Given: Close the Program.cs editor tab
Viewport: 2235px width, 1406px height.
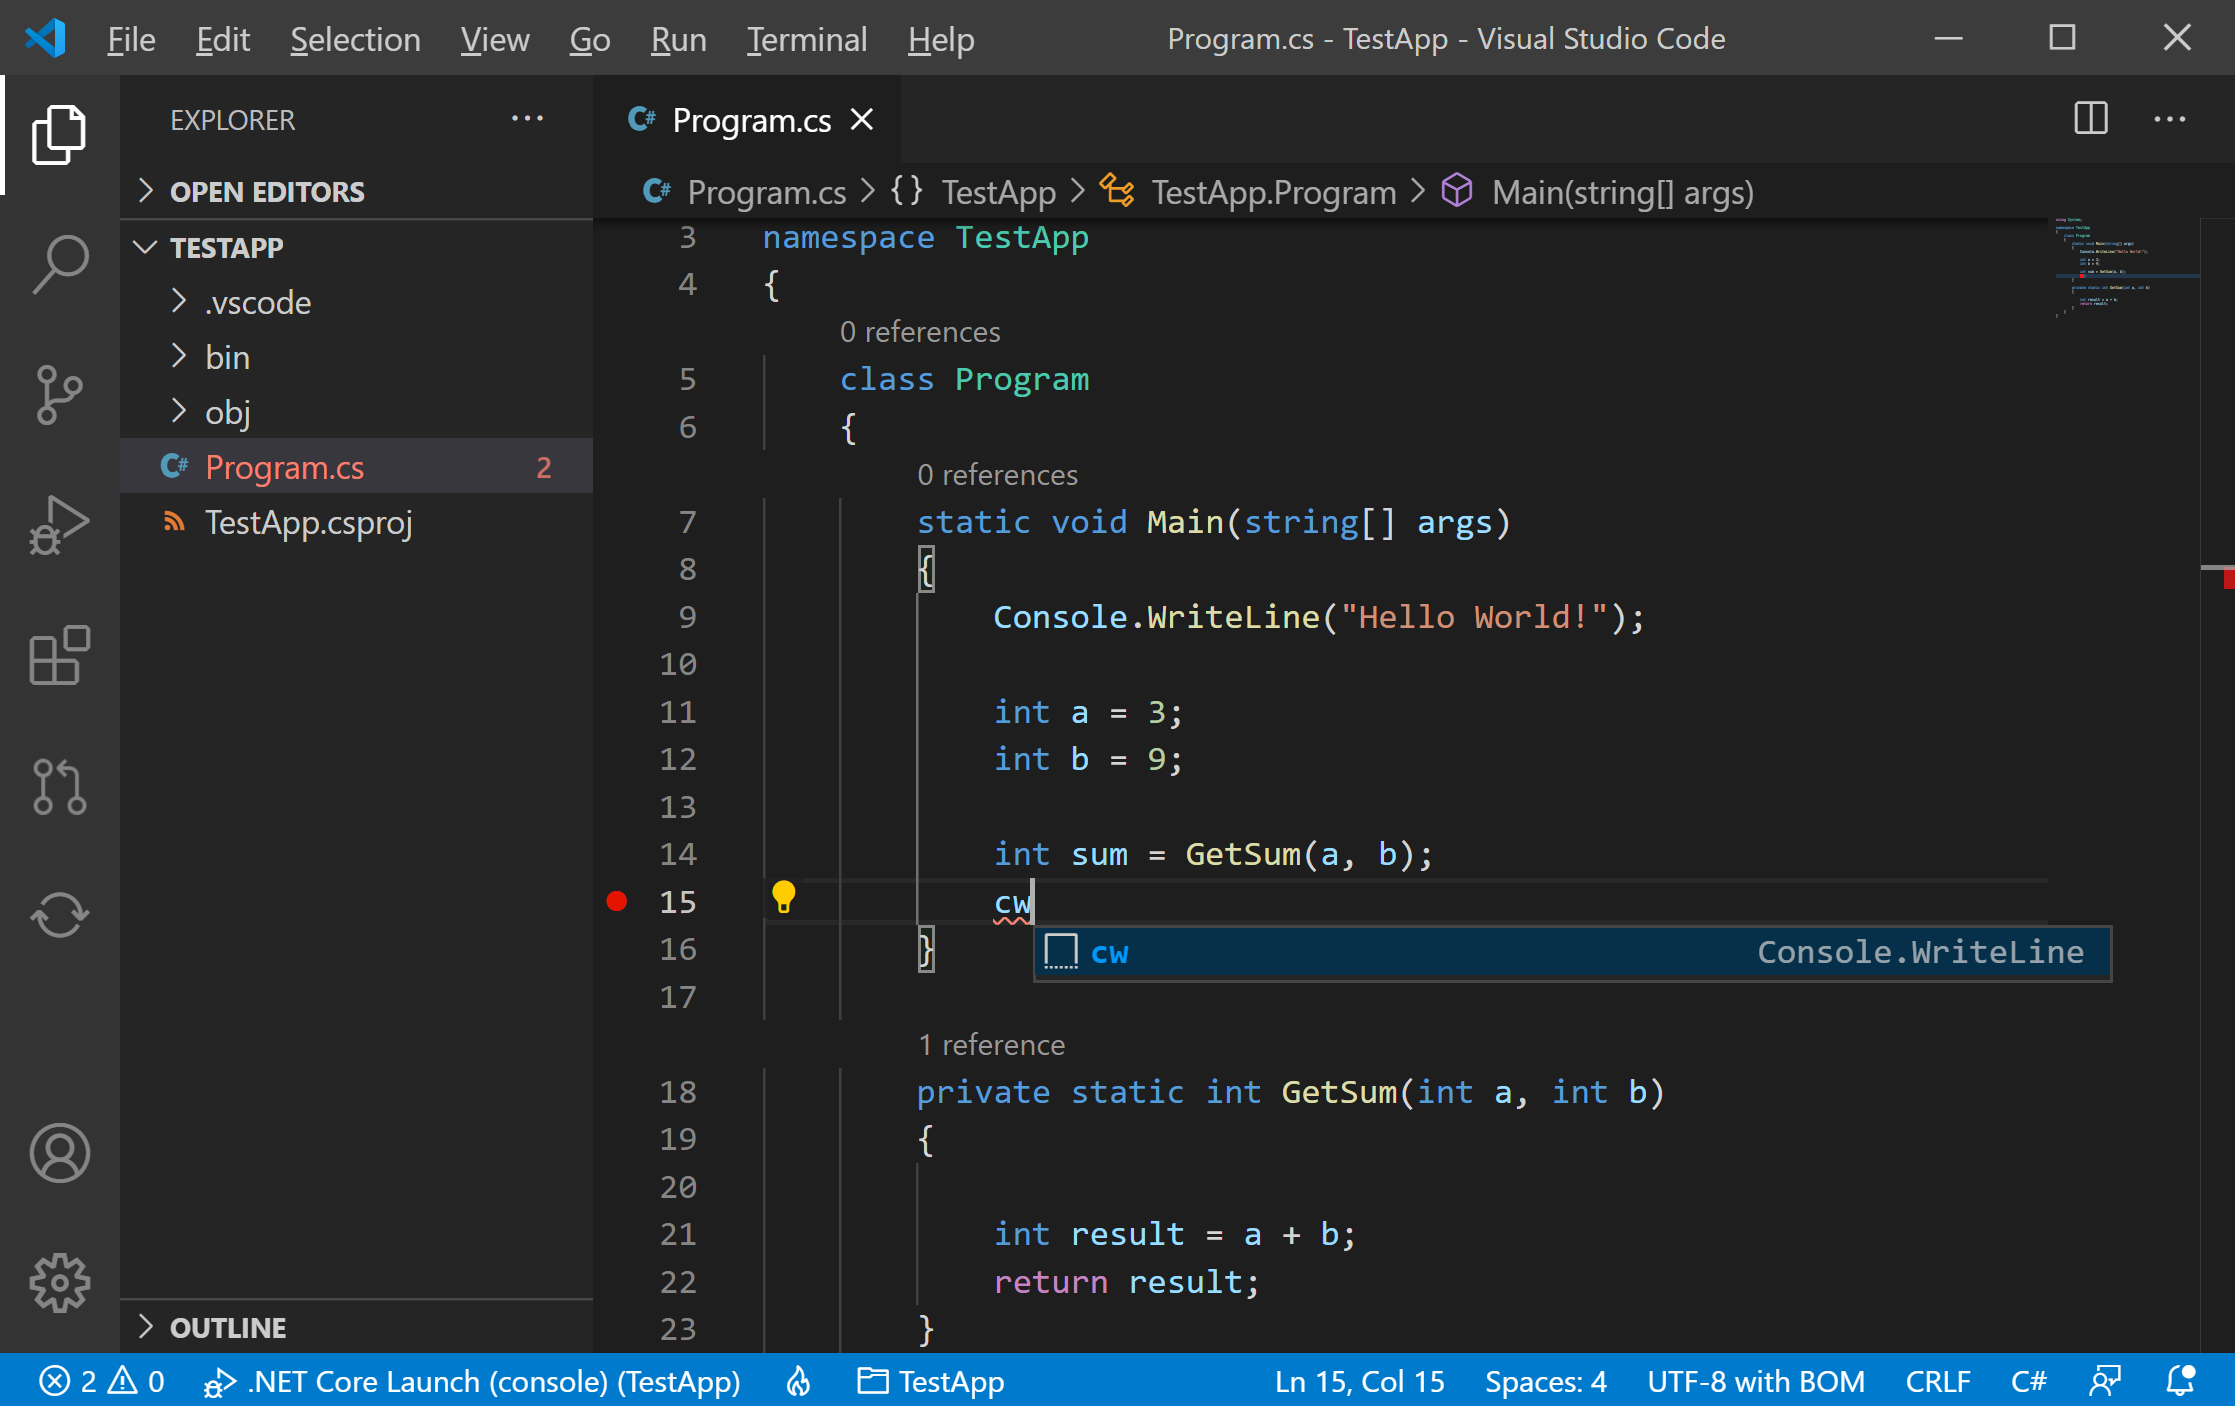Looking at the screenshot, I should [862, 120].
